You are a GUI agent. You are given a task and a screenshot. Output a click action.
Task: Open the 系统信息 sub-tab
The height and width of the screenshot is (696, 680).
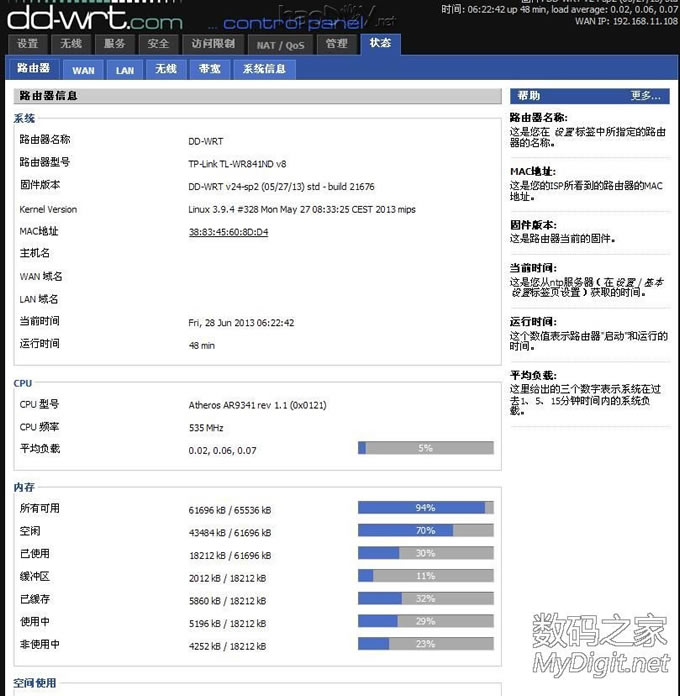pos(265,69)
